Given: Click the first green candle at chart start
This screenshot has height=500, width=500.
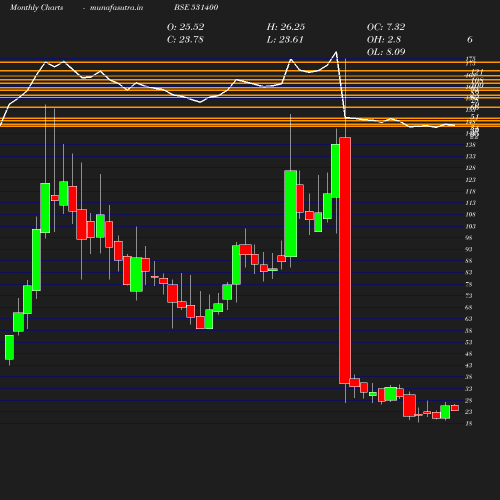Looking at the screenshot, I should coord(9,347).
